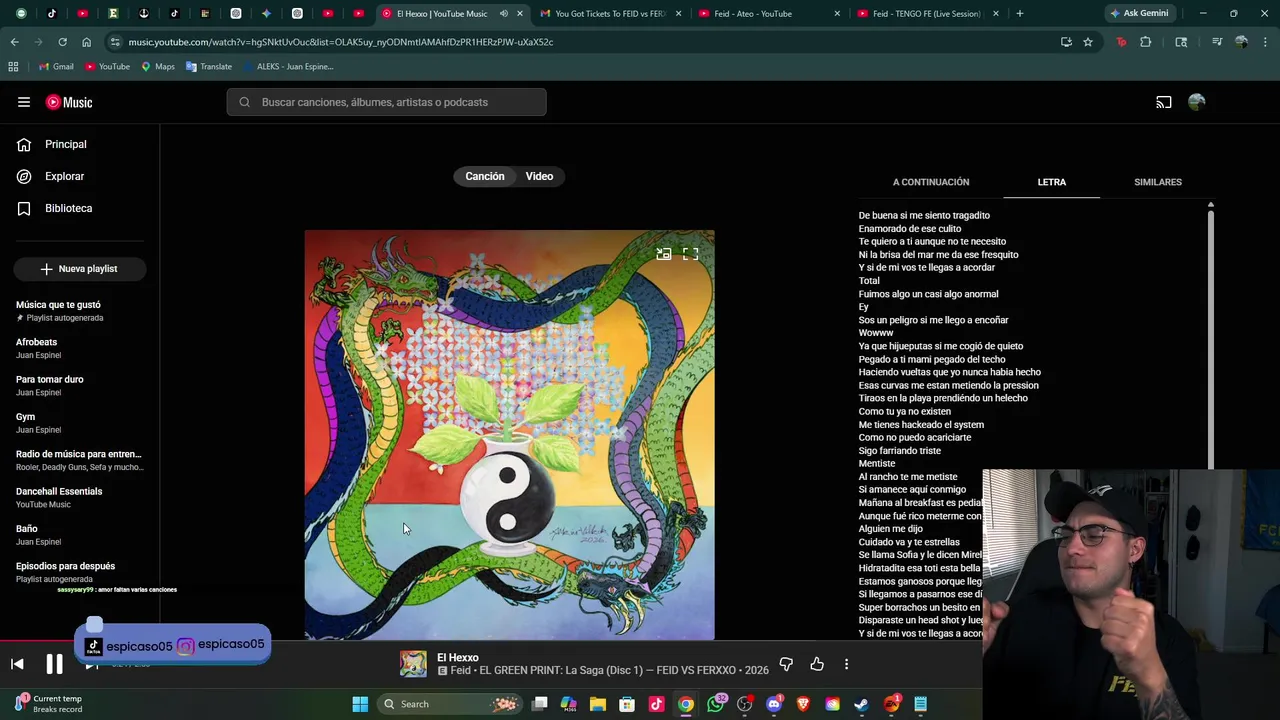Click the now-playing album thumbnail
Image resolution: width=1280 pixels, height=720 pixels.
[x=413, y=664]
